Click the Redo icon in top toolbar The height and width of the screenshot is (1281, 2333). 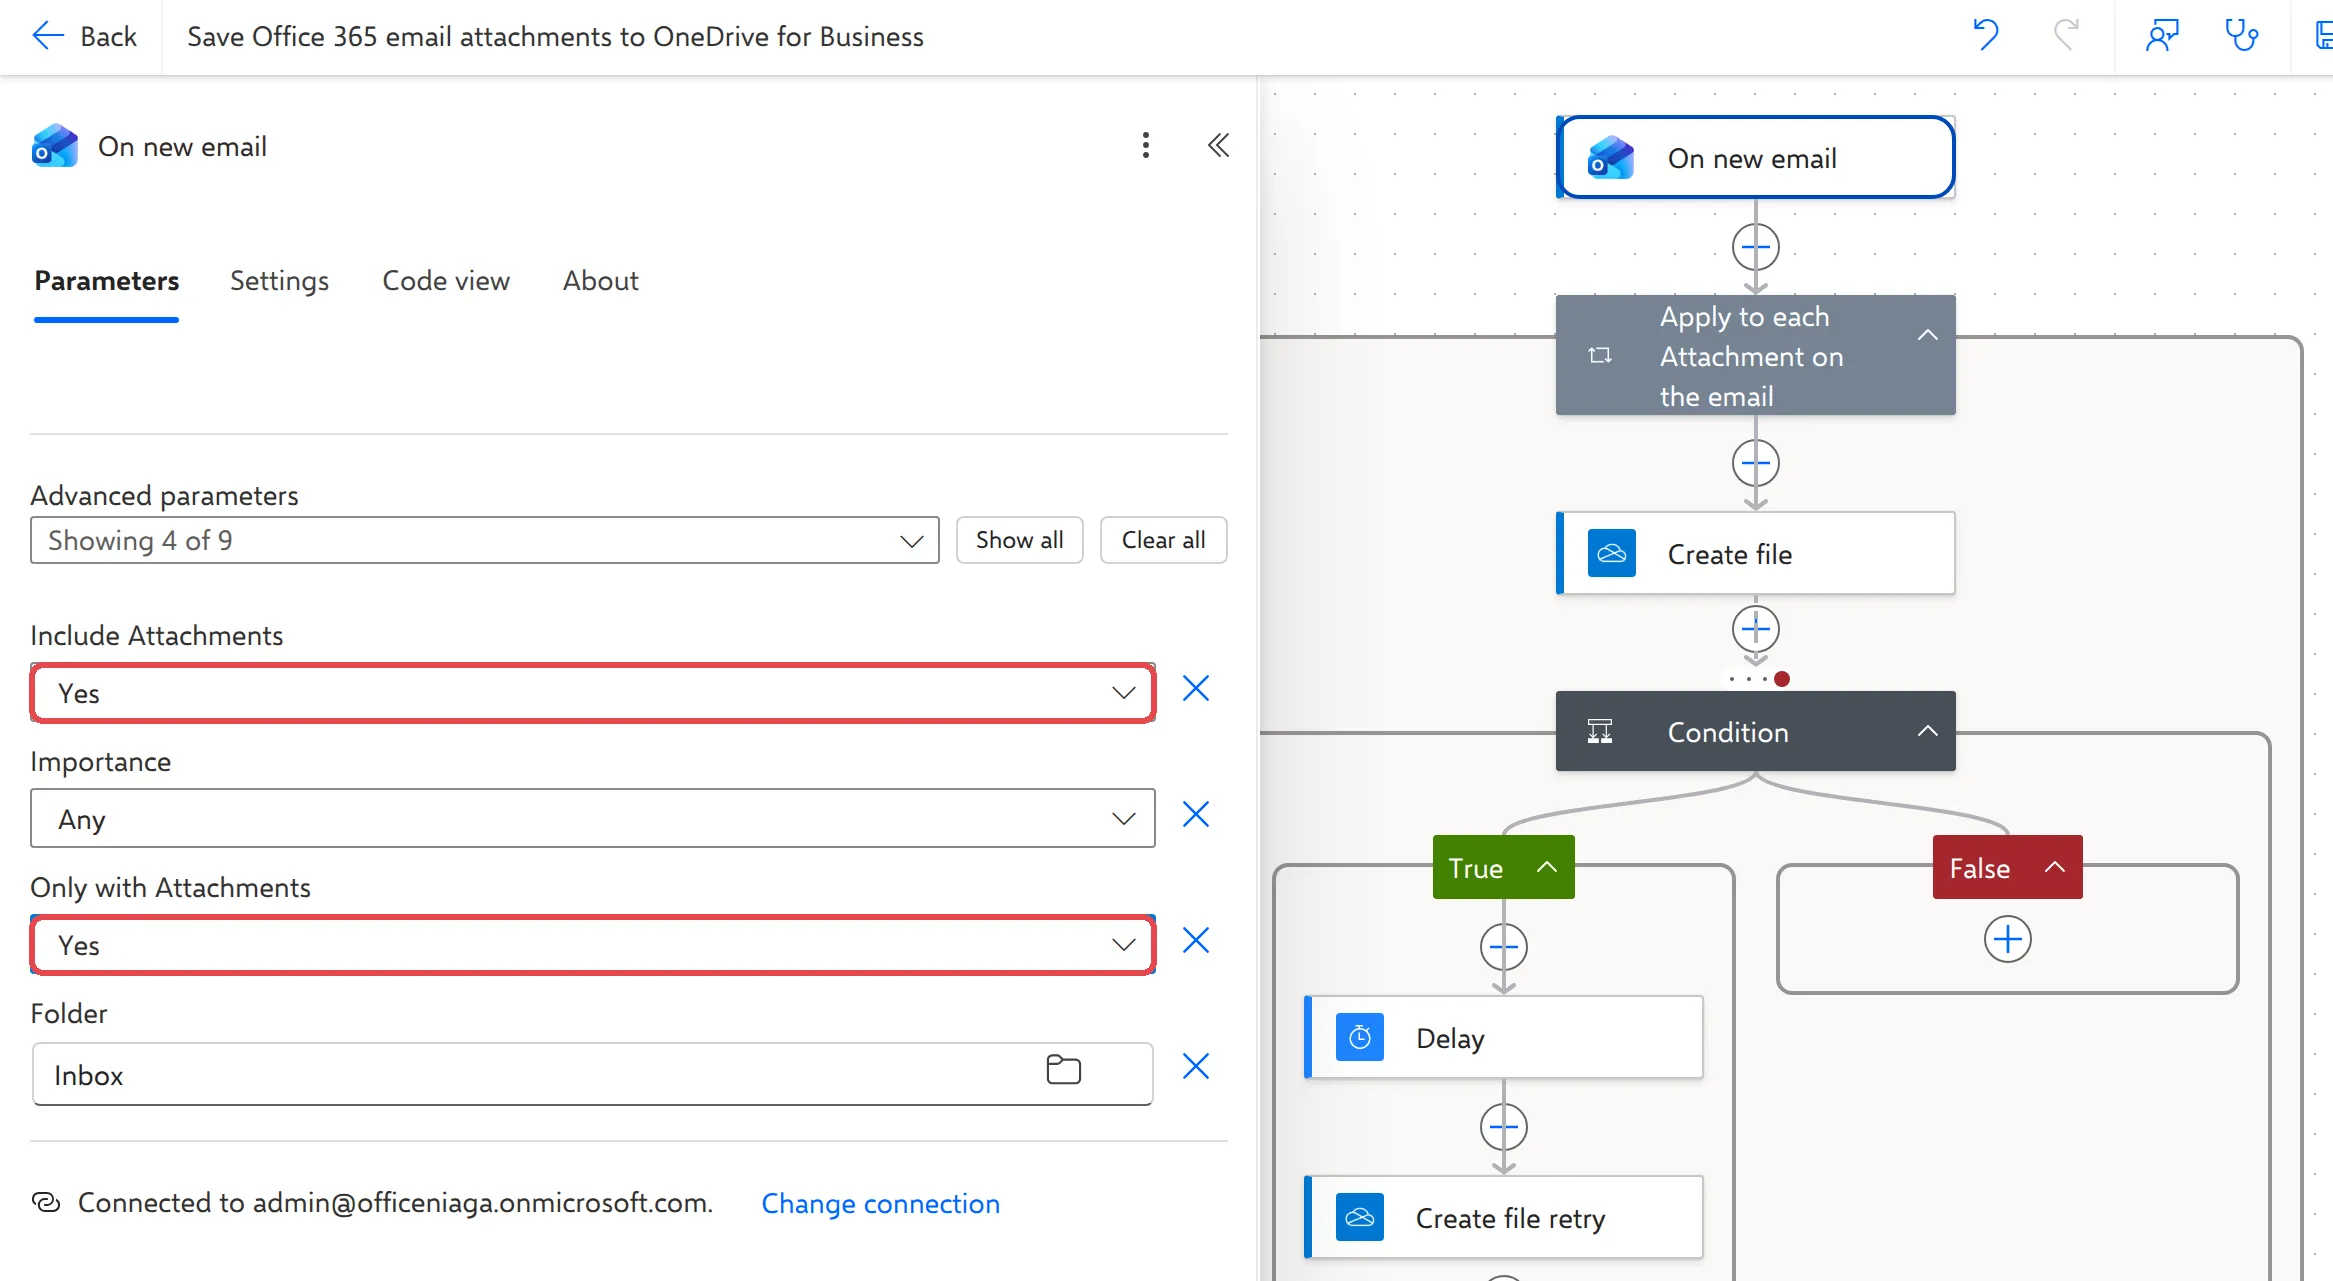pyautogui.click(x=2066, y=36)
